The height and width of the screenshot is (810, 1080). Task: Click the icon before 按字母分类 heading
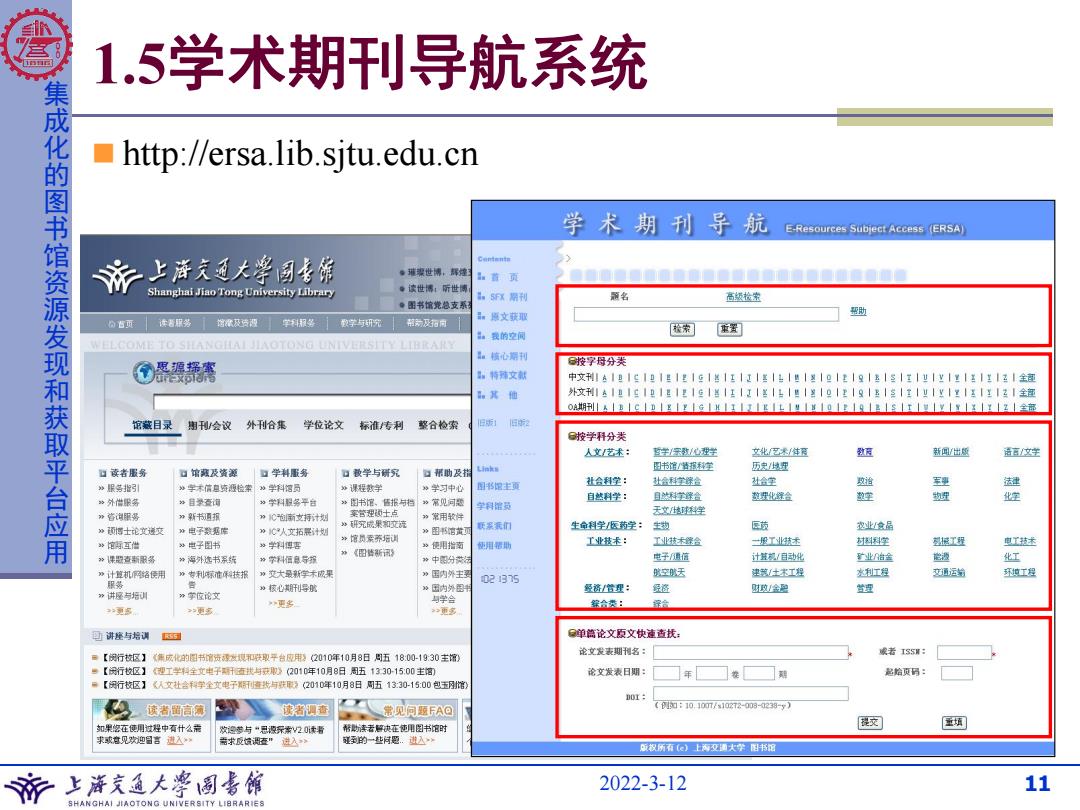point(572,361)
